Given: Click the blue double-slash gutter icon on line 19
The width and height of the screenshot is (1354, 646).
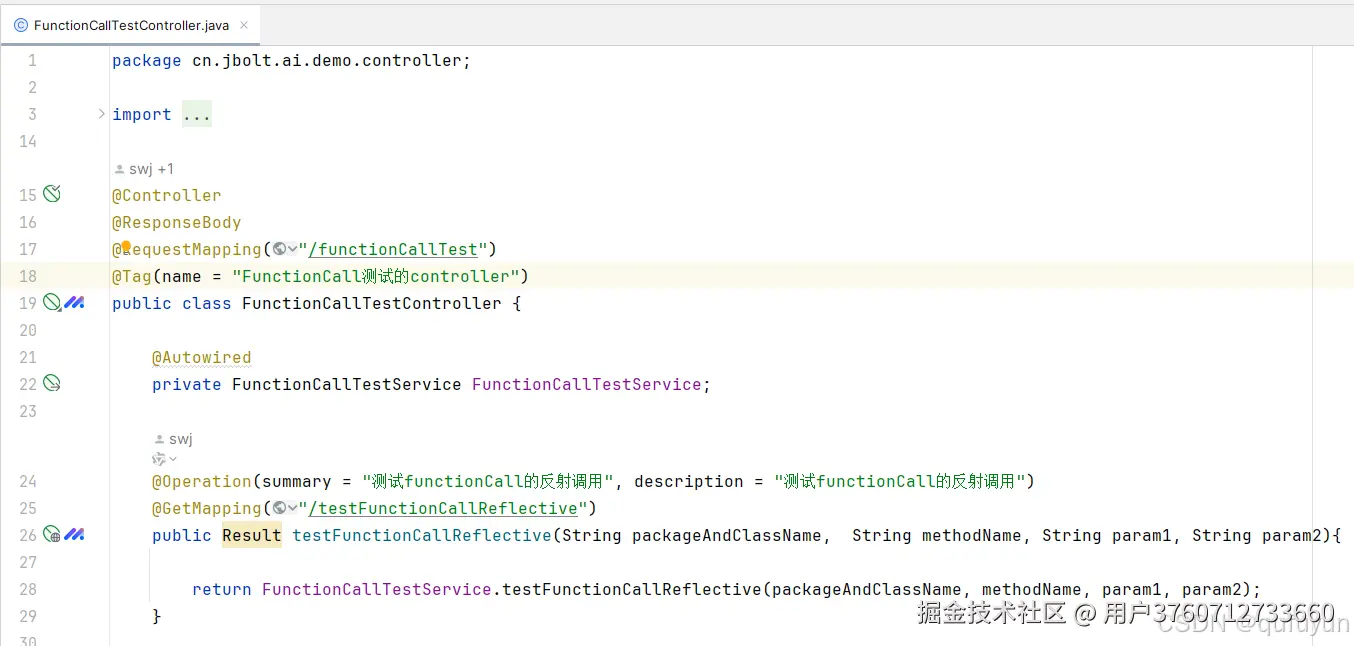Looking at the screenshot, I should [x=74, y=302].
